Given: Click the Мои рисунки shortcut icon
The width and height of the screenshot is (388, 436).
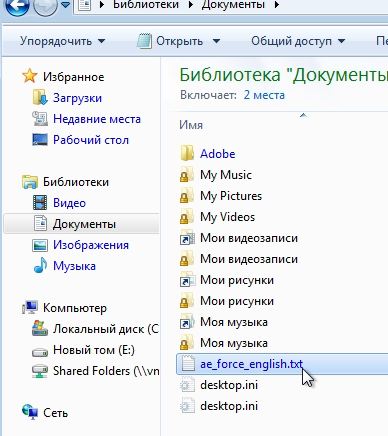Looking at the screenshot, I should coord(187,280).
